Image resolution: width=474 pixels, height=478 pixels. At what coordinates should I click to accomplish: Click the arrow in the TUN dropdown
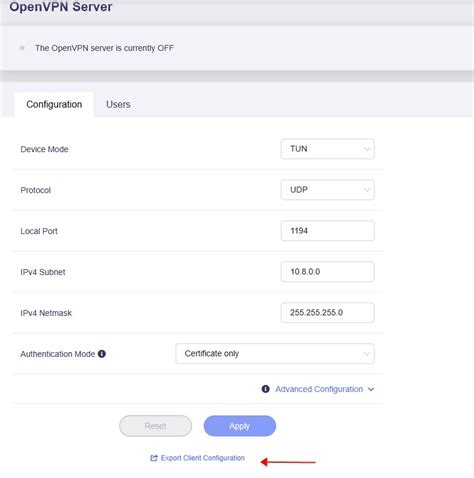(x=367, y=149)
